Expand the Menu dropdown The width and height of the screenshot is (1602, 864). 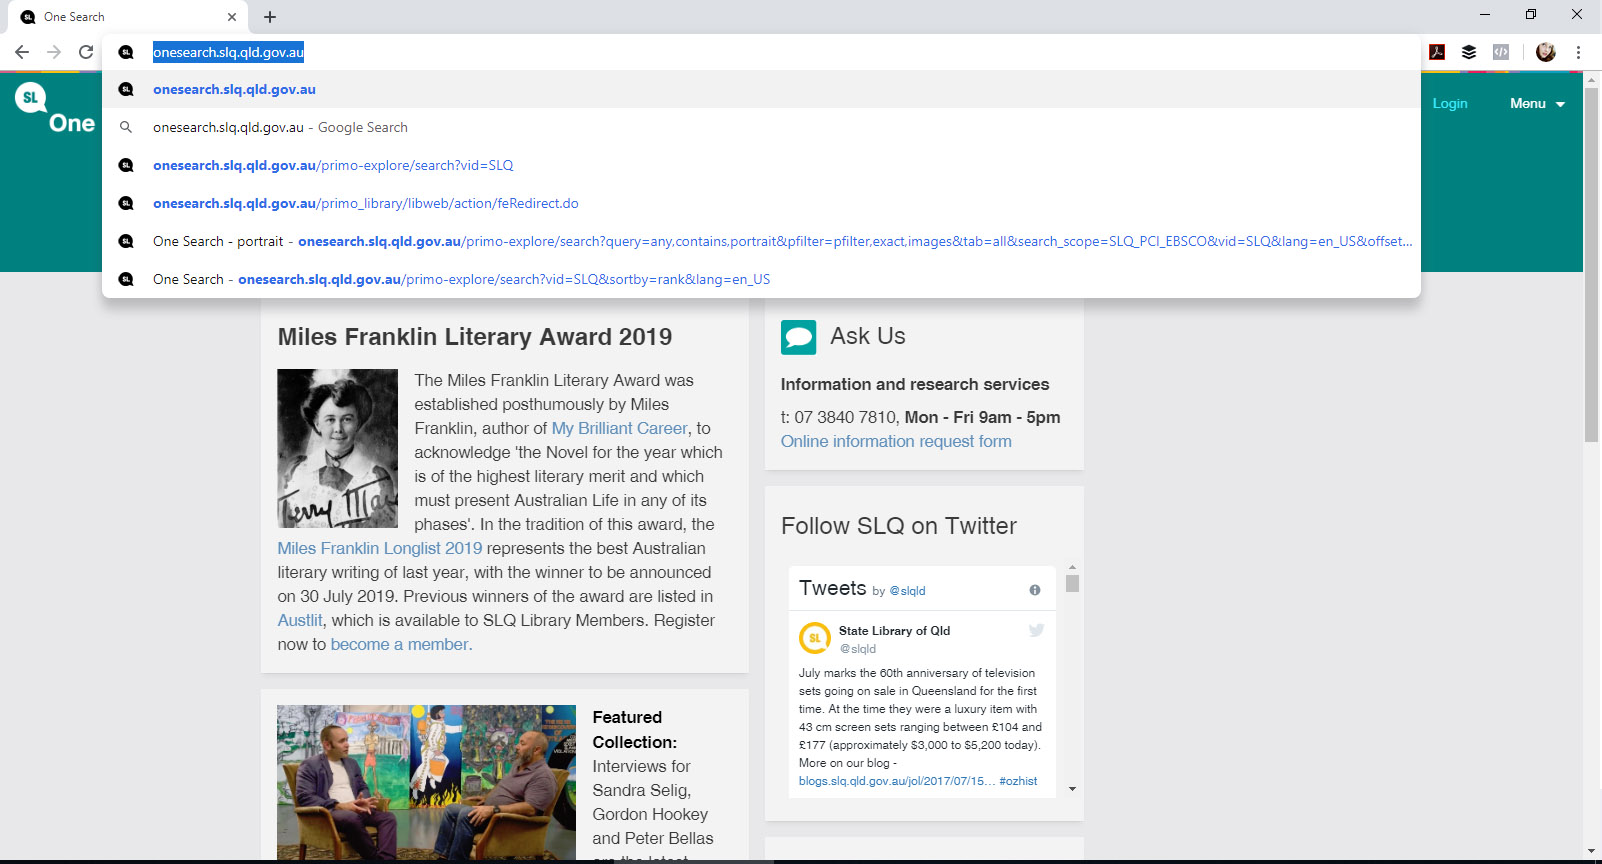(1537, 103)
